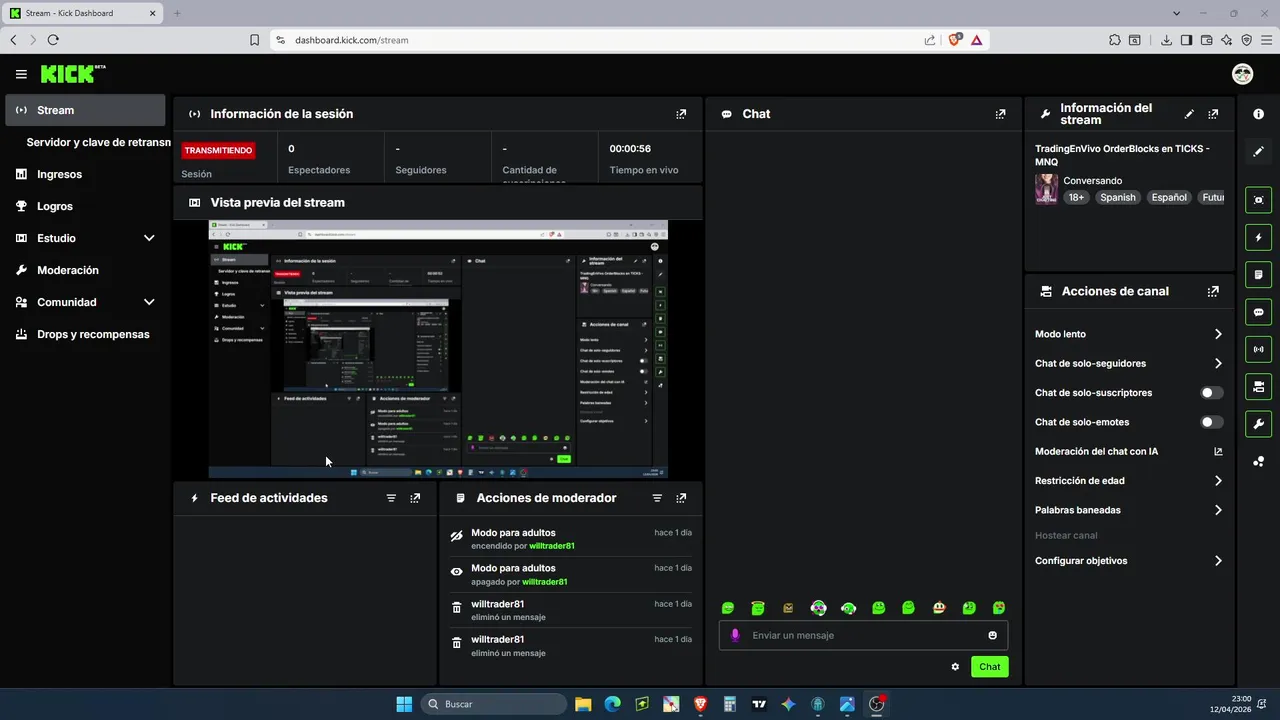Click the Kick logo
This screenshot has height=720, width=1280.
tap(73, 74)
